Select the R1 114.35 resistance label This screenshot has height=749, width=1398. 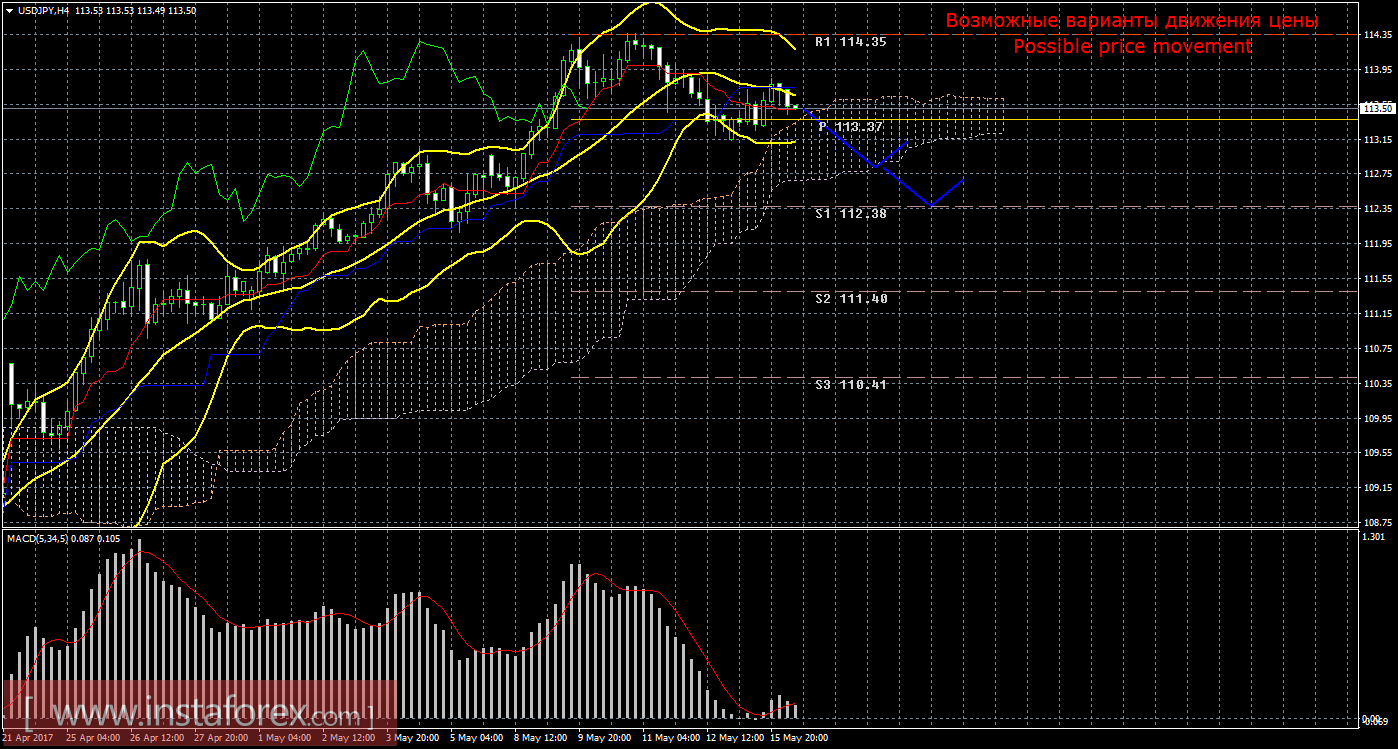[850, 43]
